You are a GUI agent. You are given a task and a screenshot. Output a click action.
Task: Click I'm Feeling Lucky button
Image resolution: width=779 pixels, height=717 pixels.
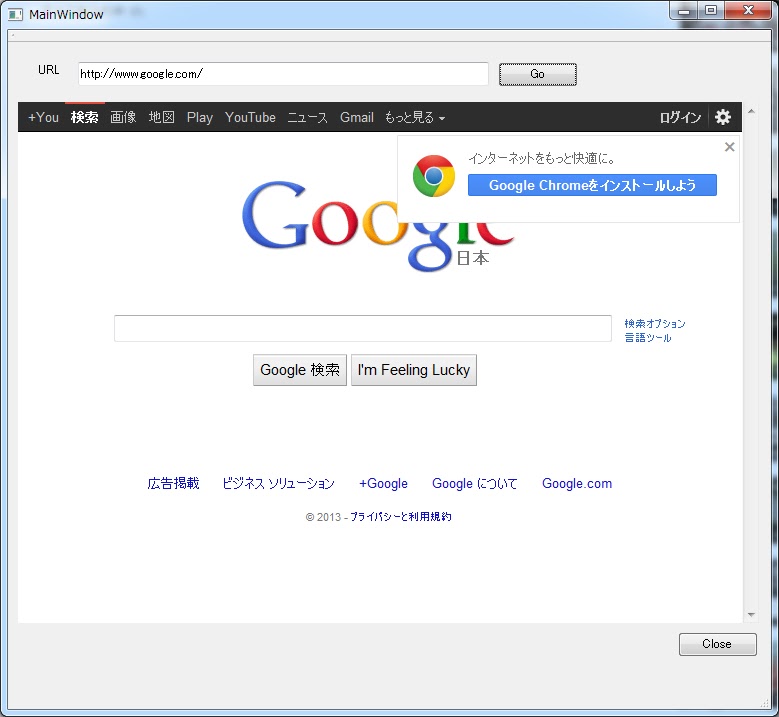[414, 370]
